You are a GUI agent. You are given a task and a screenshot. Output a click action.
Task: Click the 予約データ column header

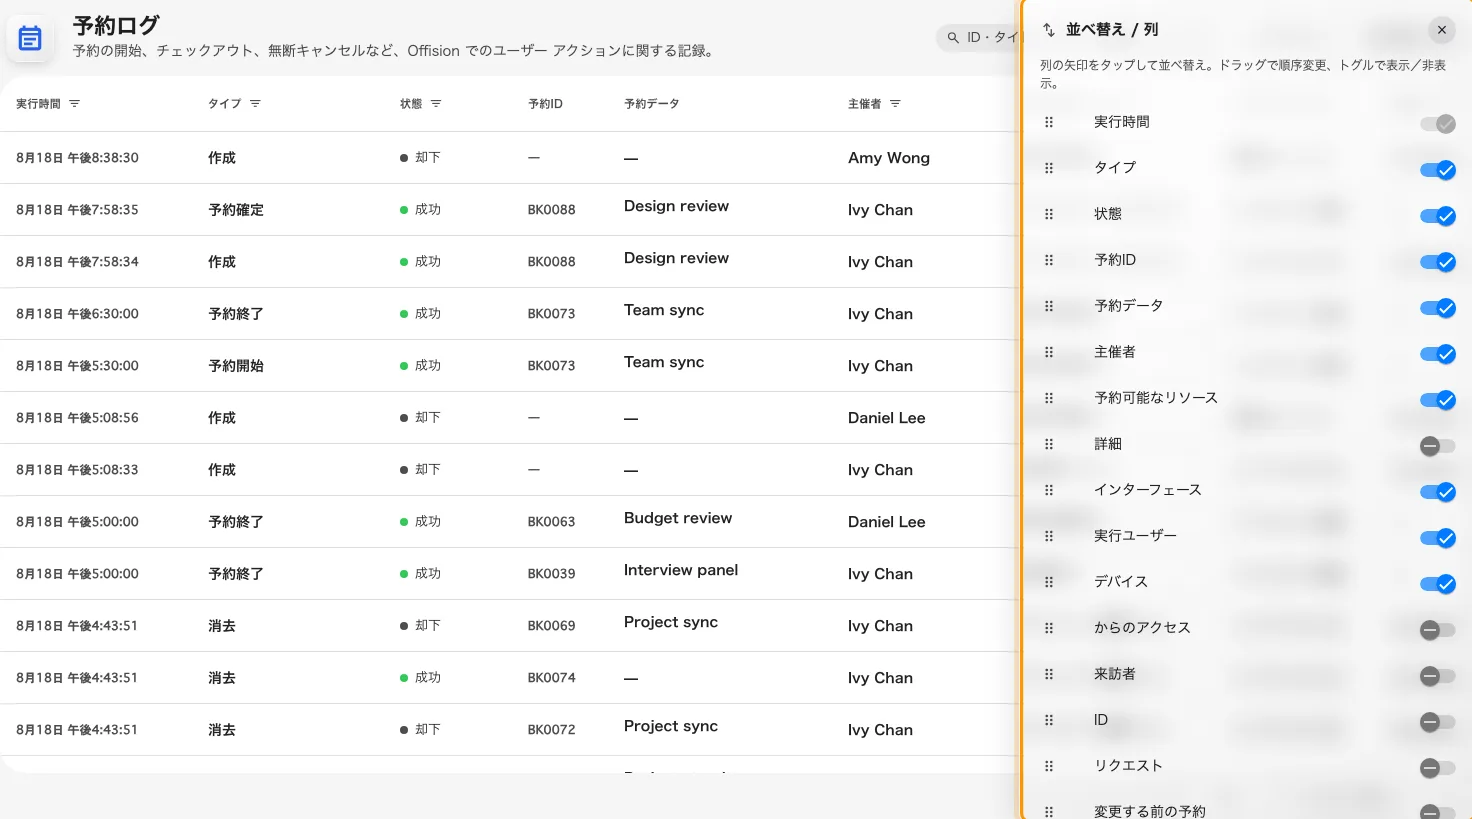pos(652,104)
